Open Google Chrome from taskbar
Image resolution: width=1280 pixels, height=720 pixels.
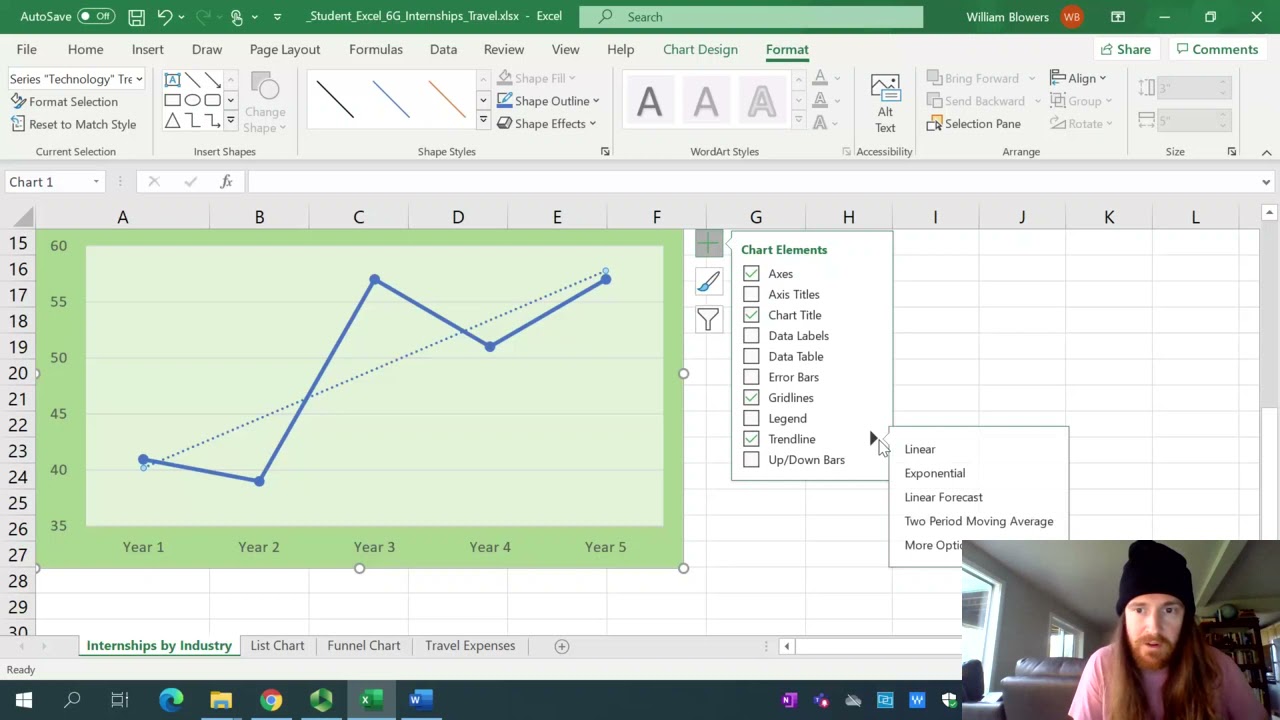pos(271,700)
